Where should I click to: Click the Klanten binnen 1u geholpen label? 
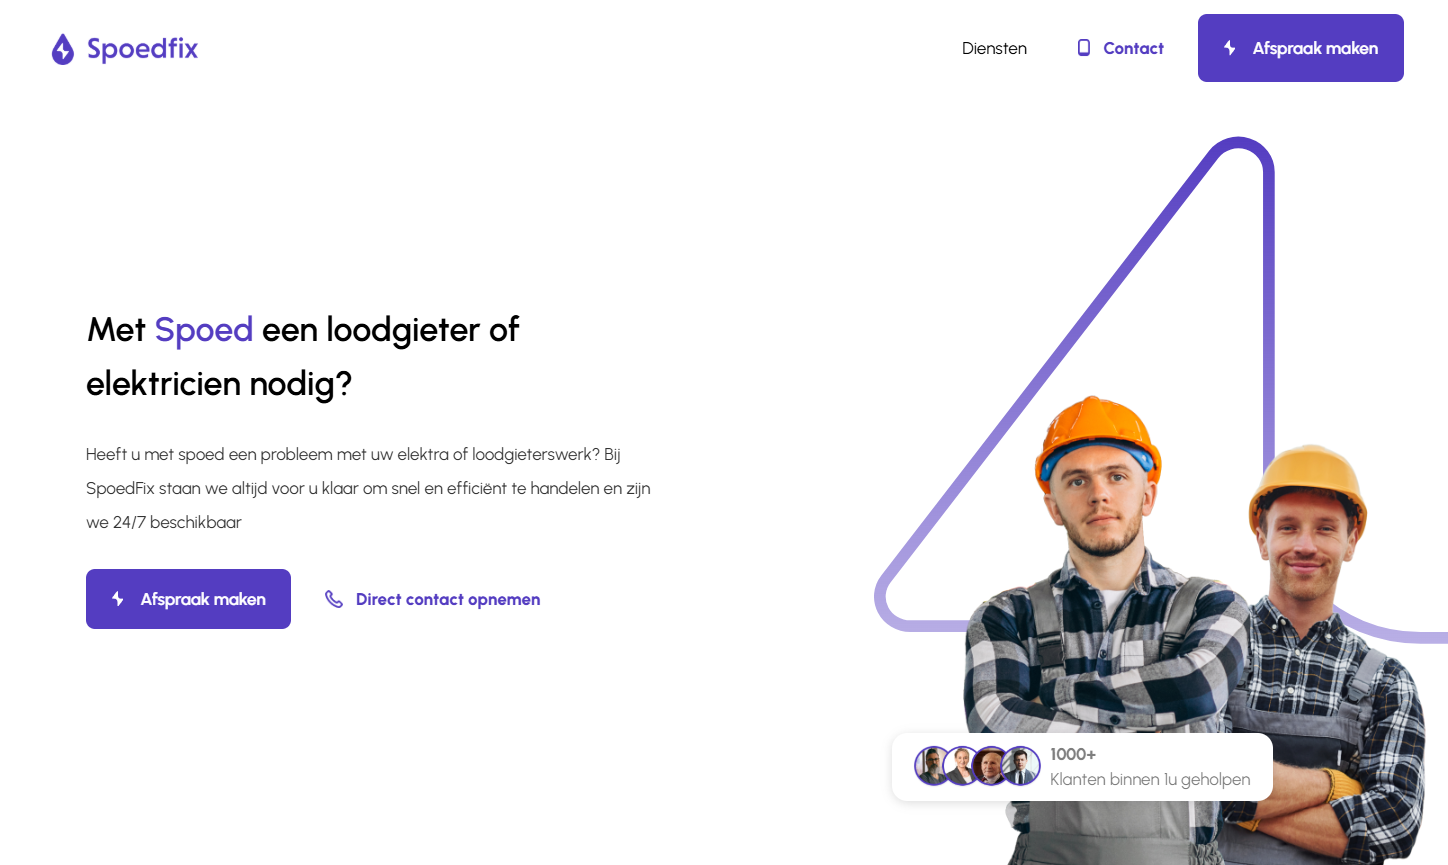click(1150, 779)
